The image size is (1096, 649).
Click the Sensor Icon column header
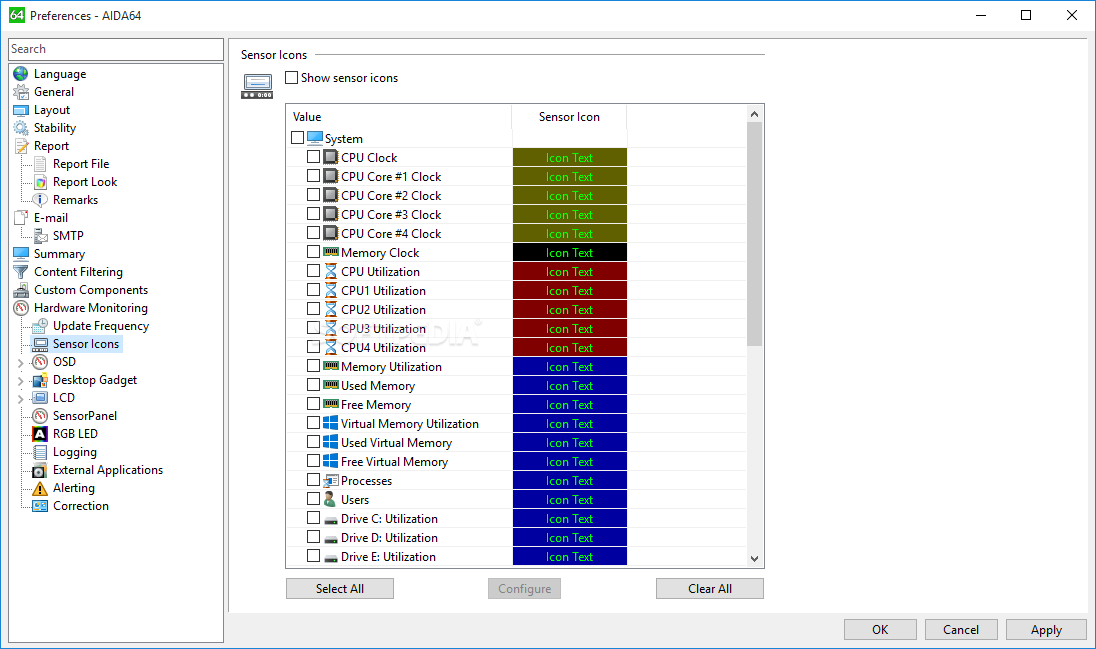pos(569,117)
